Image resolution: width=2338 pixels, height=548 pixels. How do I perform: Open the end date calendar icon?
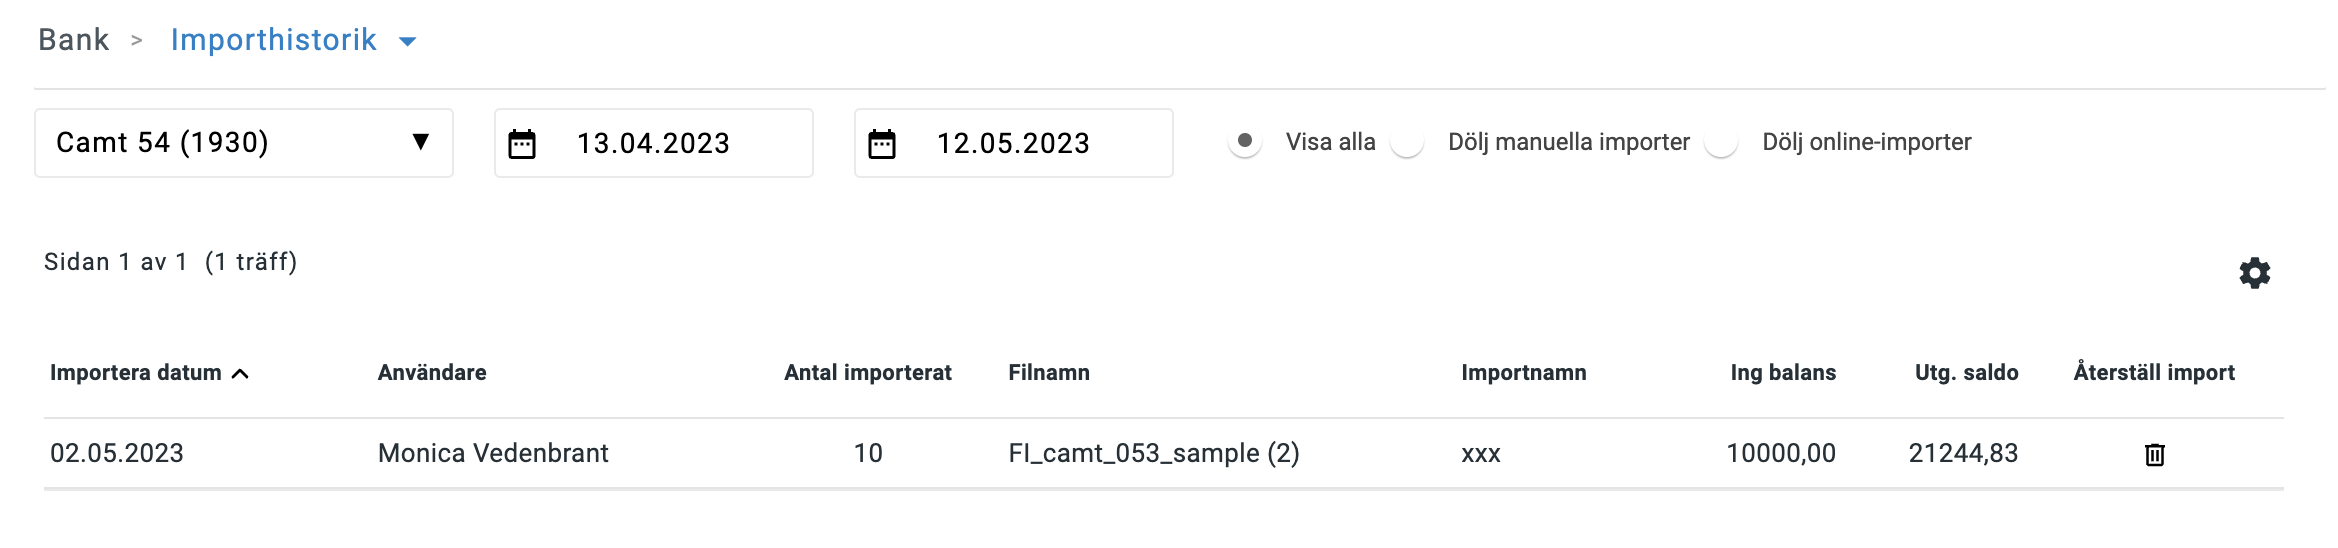coord(882,144)
